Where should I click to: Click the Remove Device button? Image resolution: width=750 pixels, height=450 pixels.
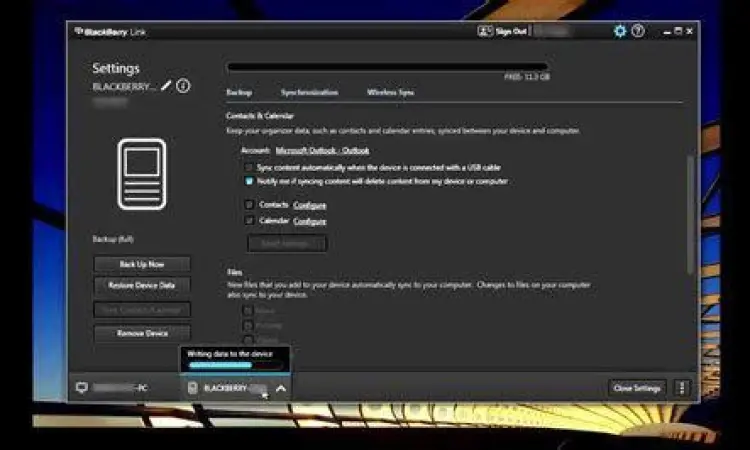(142, 333)
